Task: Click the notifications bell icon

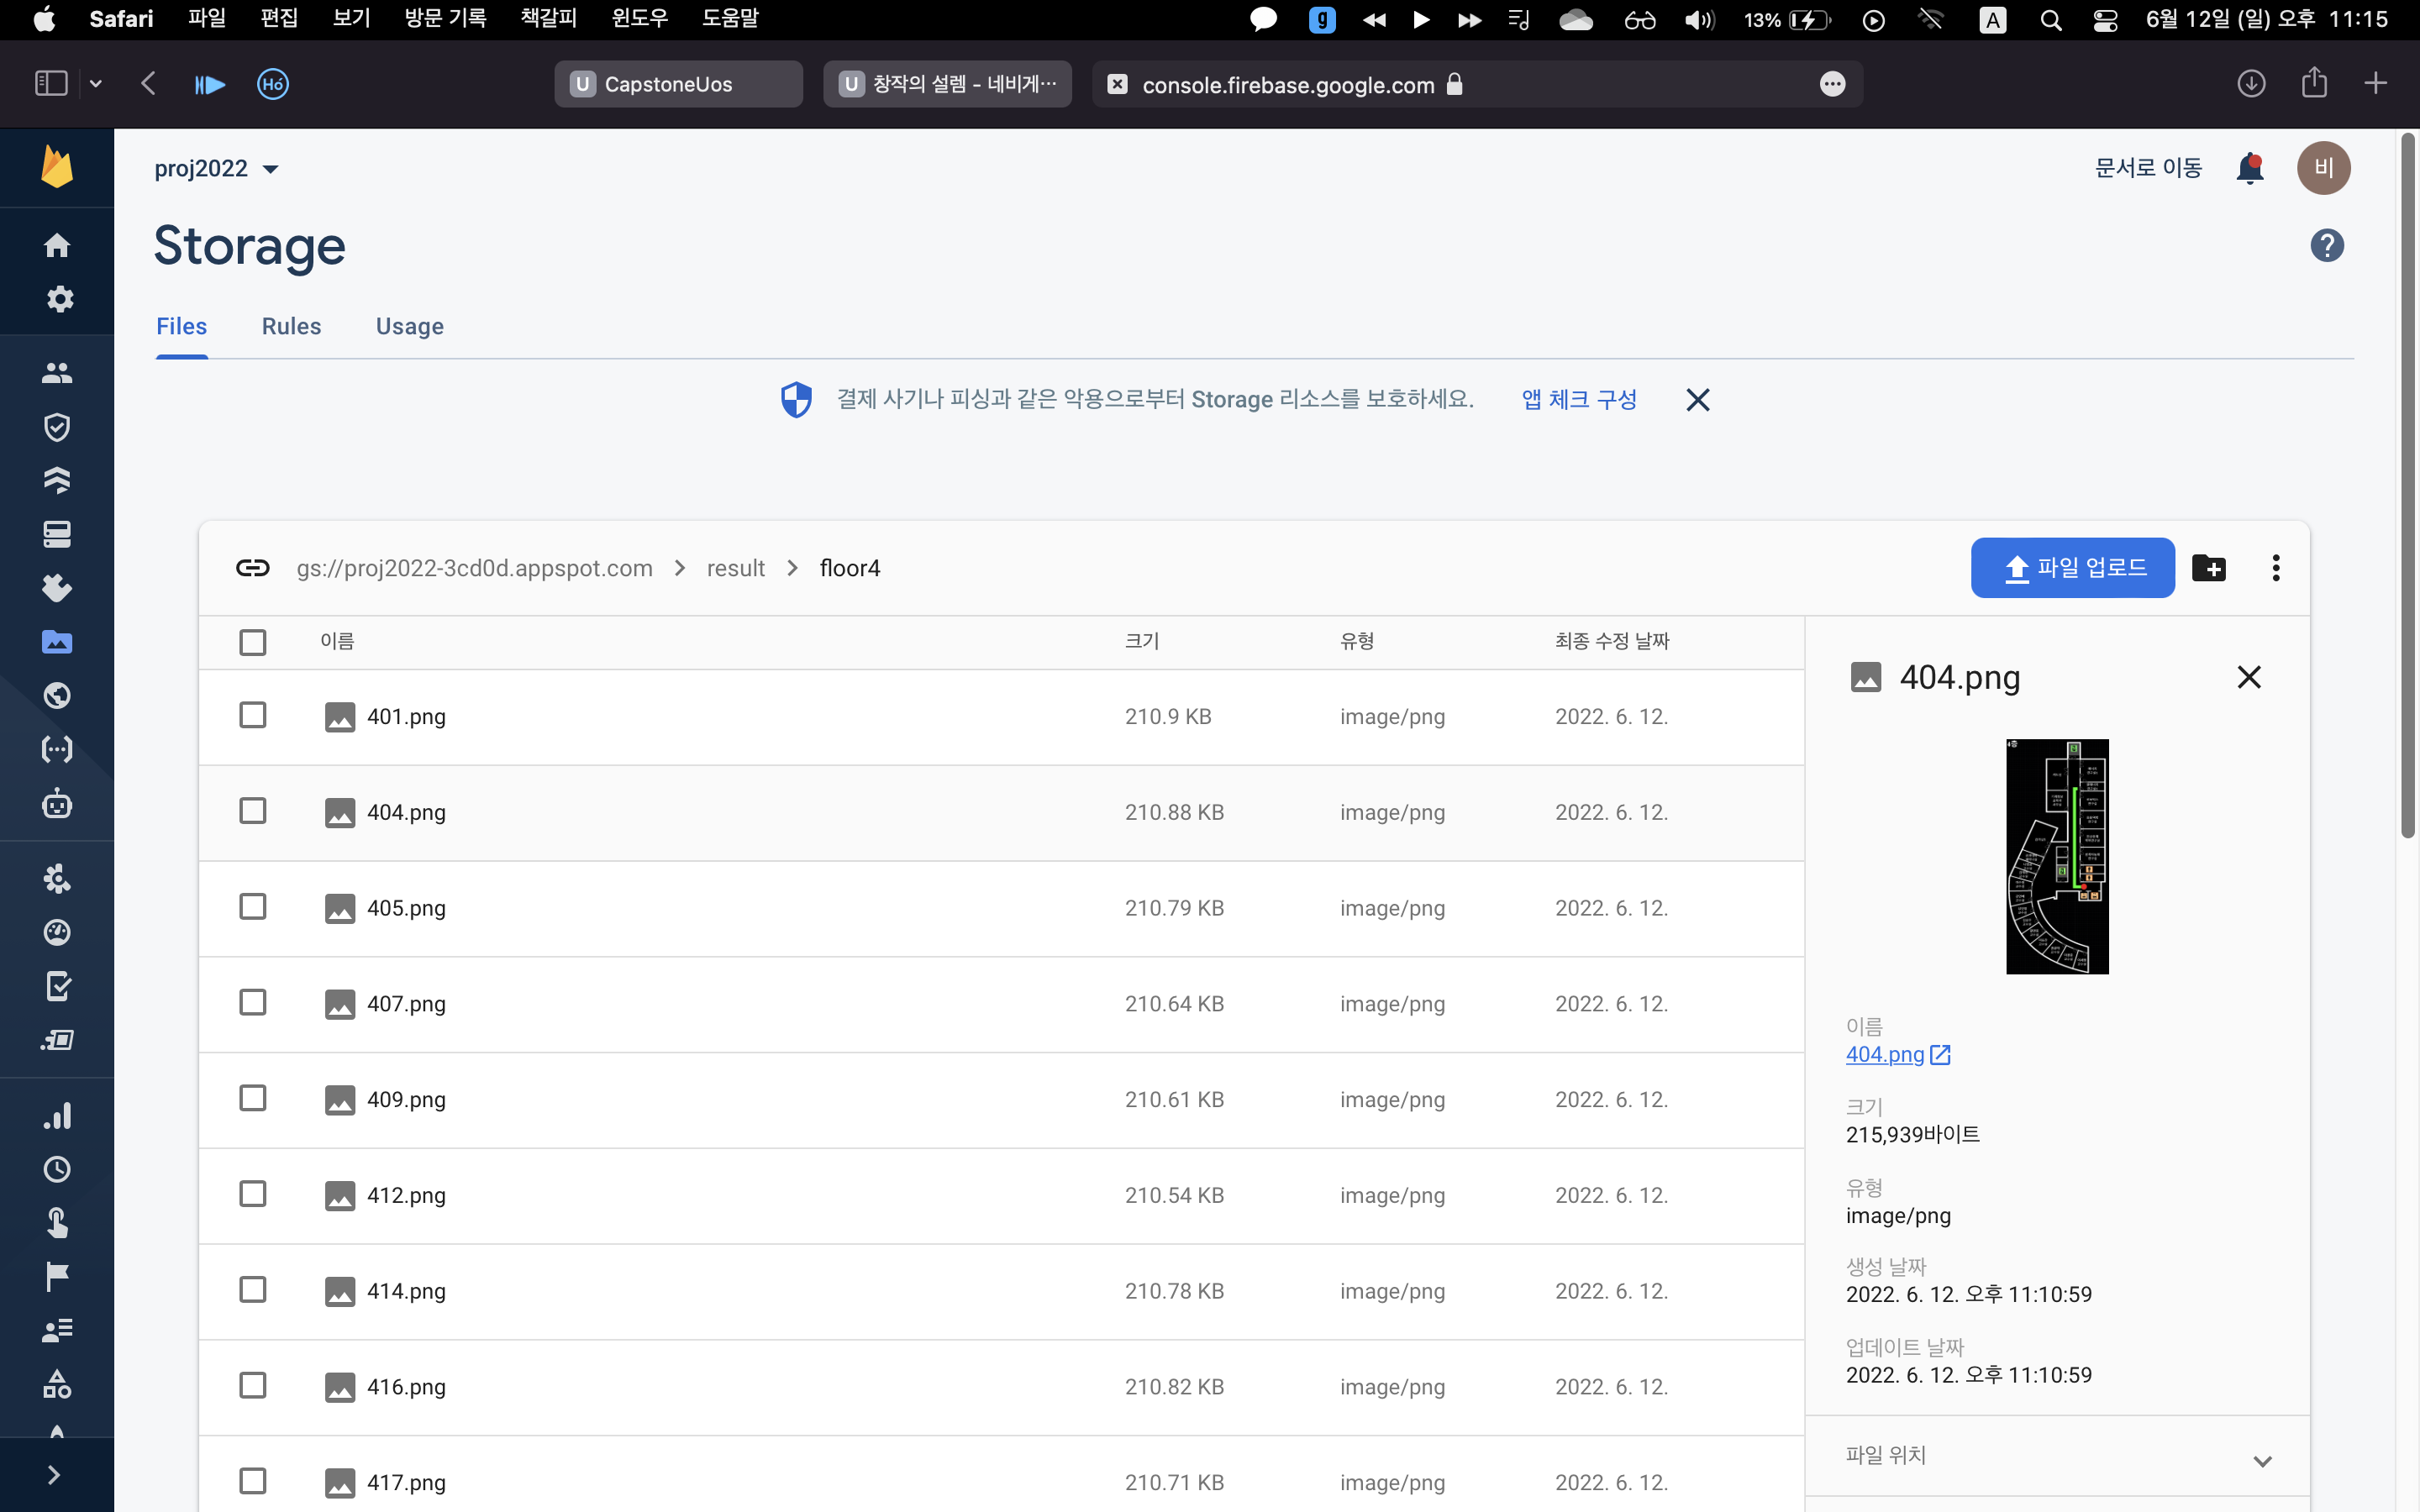Action: 2249,168
